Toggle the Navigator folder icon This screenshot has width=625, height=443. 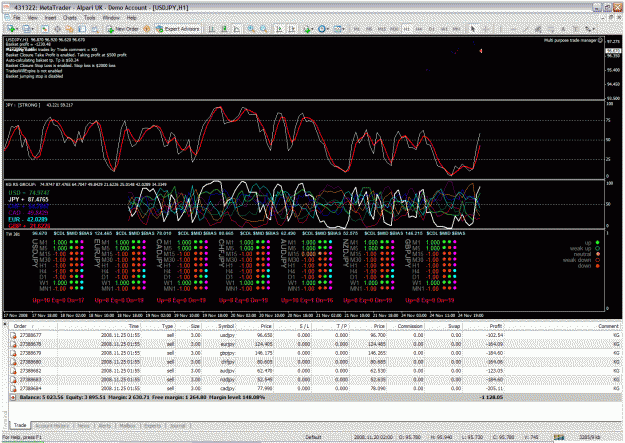[70, 29]
